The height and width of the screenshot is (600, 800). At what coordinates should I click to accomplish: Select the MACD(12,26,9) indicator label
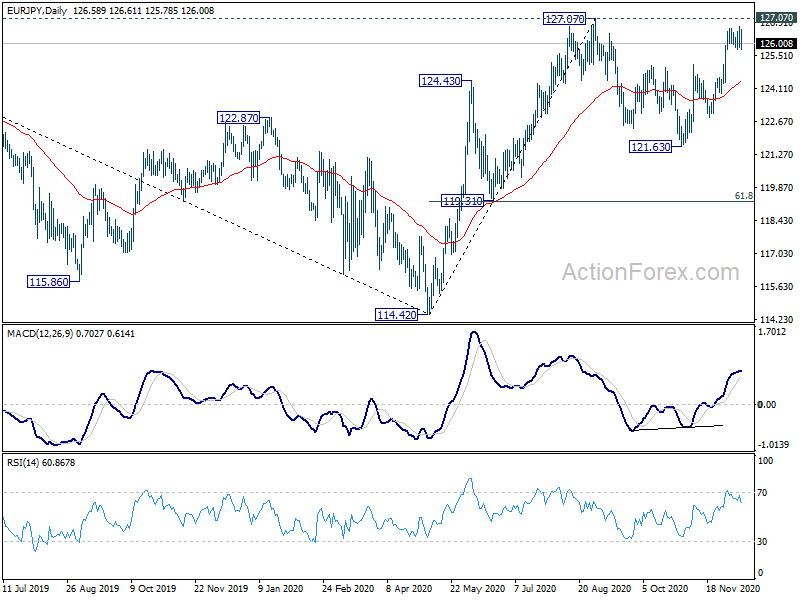click(x=40, y=334)
